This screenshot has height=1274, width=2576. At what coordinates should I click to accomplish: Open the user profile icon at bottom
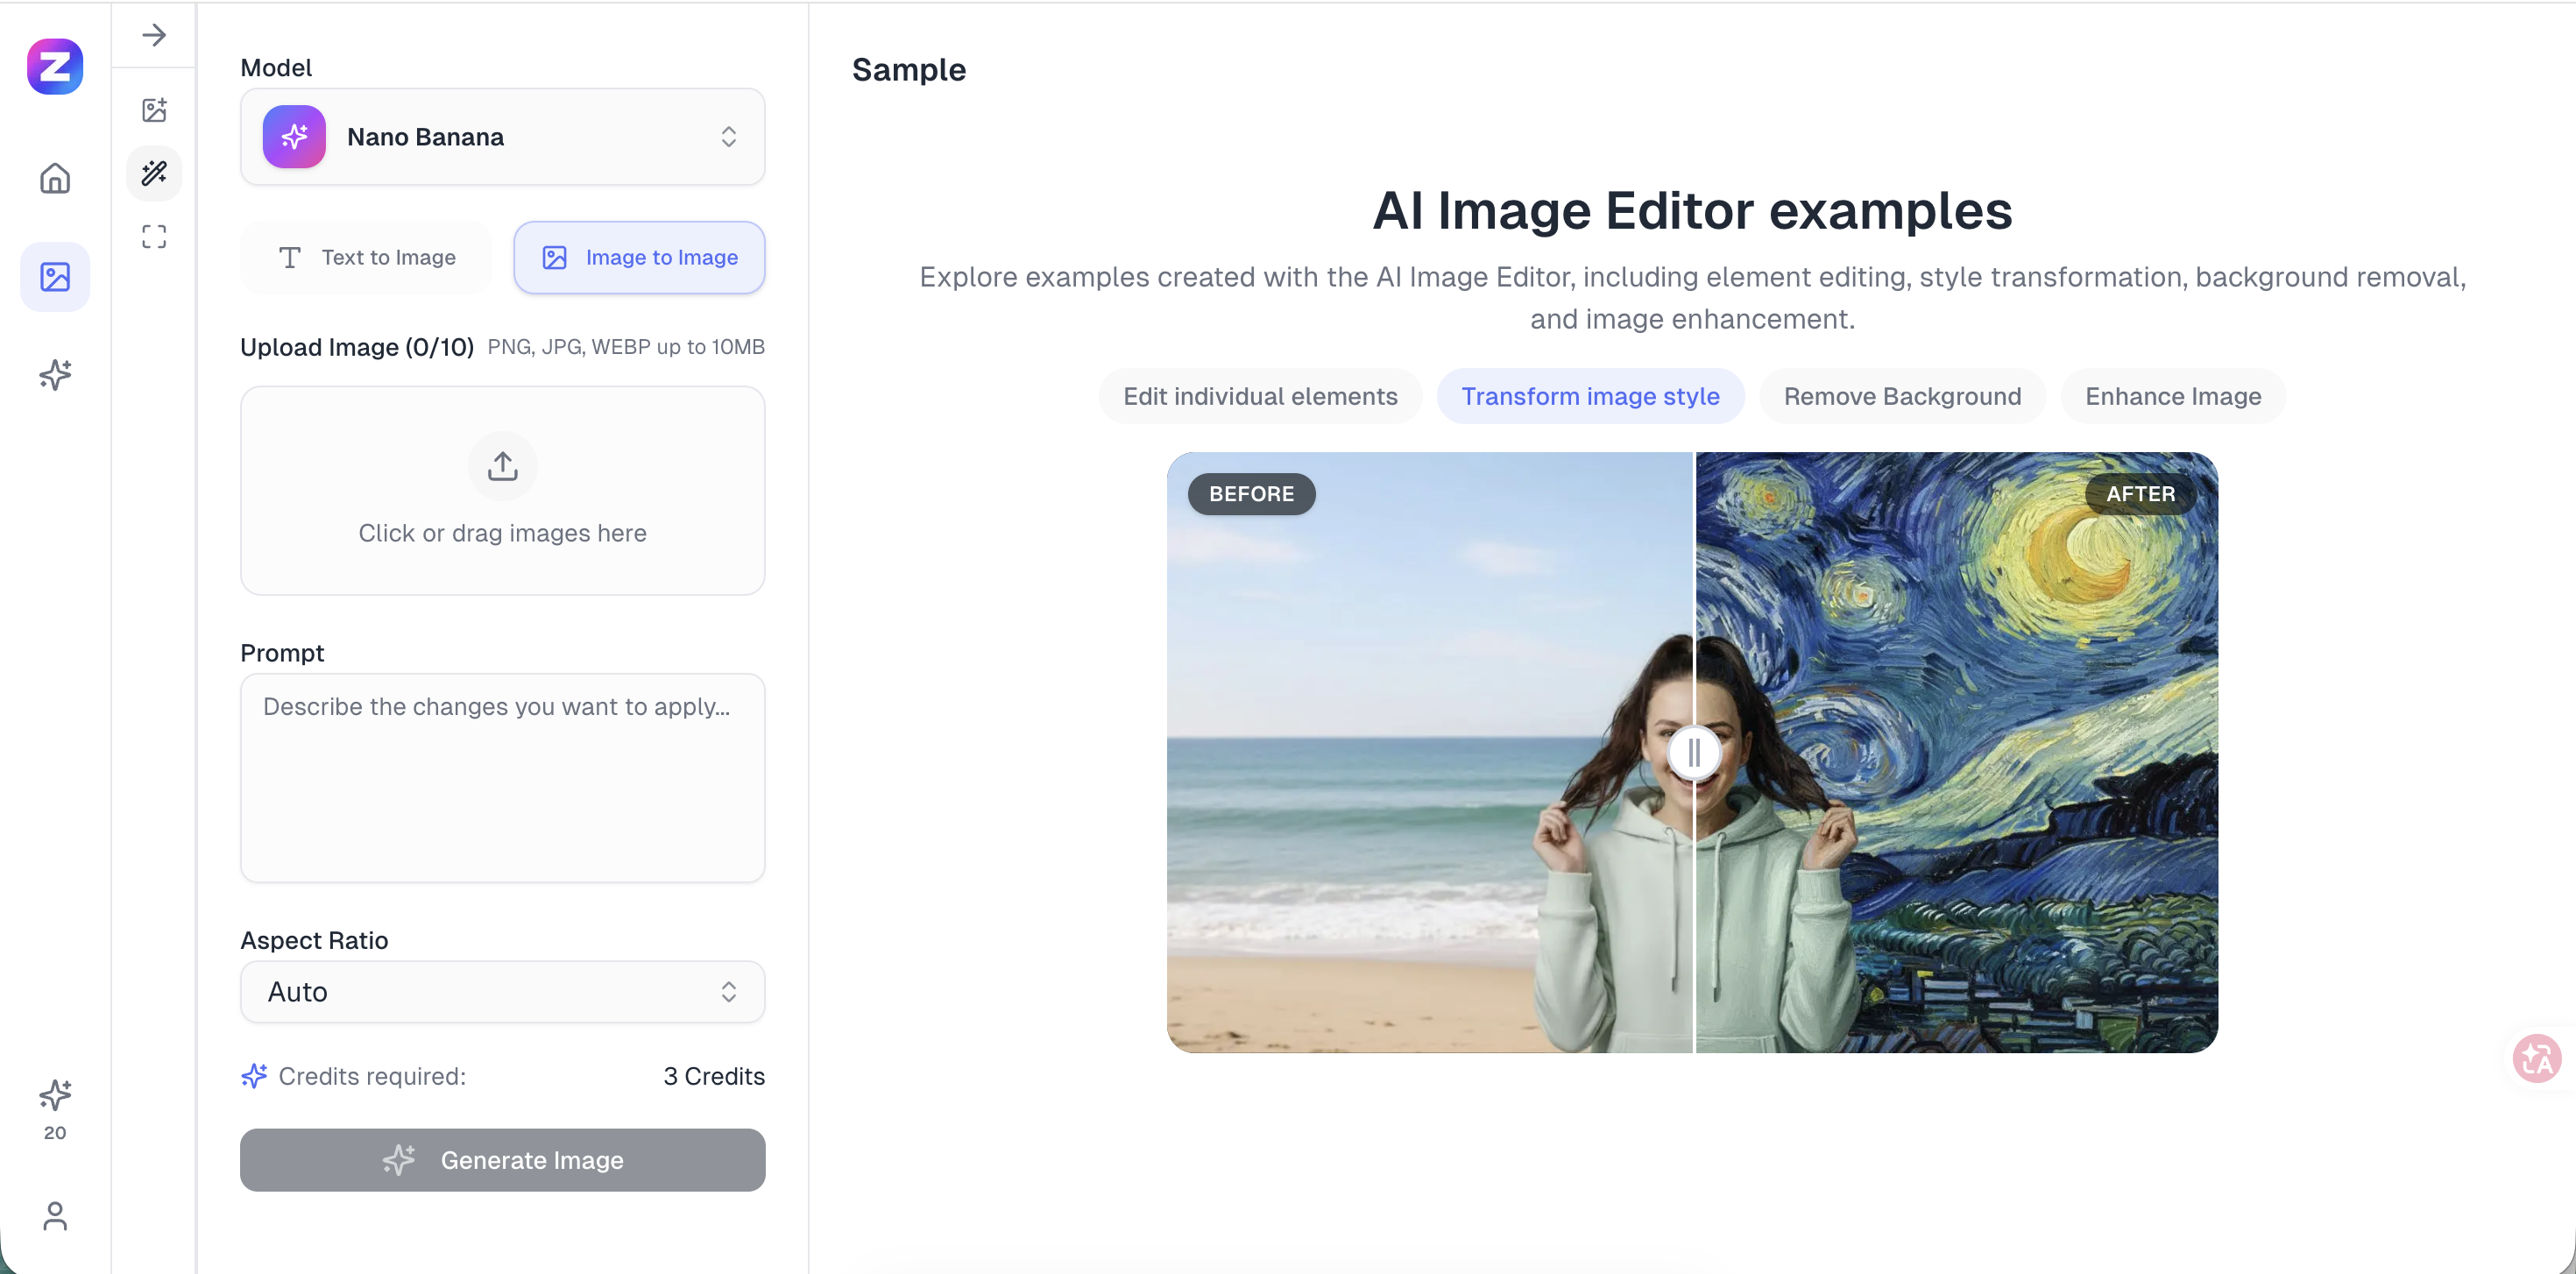(55, 1217)
